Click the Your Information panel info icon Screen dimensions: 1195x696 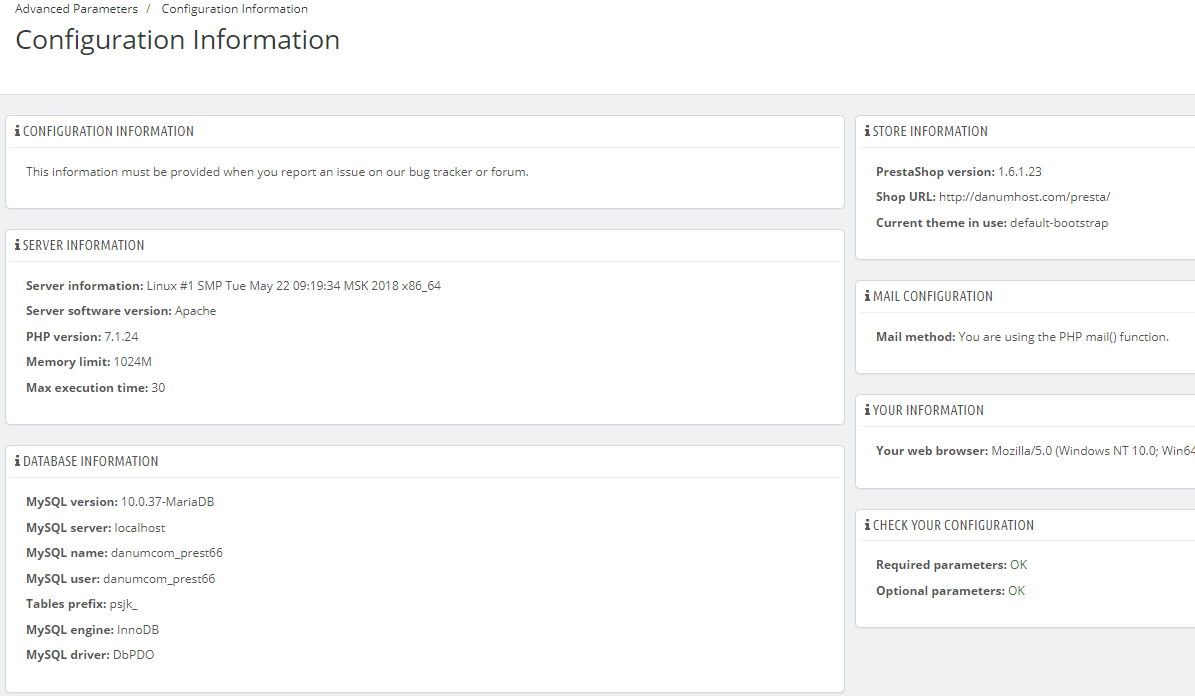click(867, 410)
